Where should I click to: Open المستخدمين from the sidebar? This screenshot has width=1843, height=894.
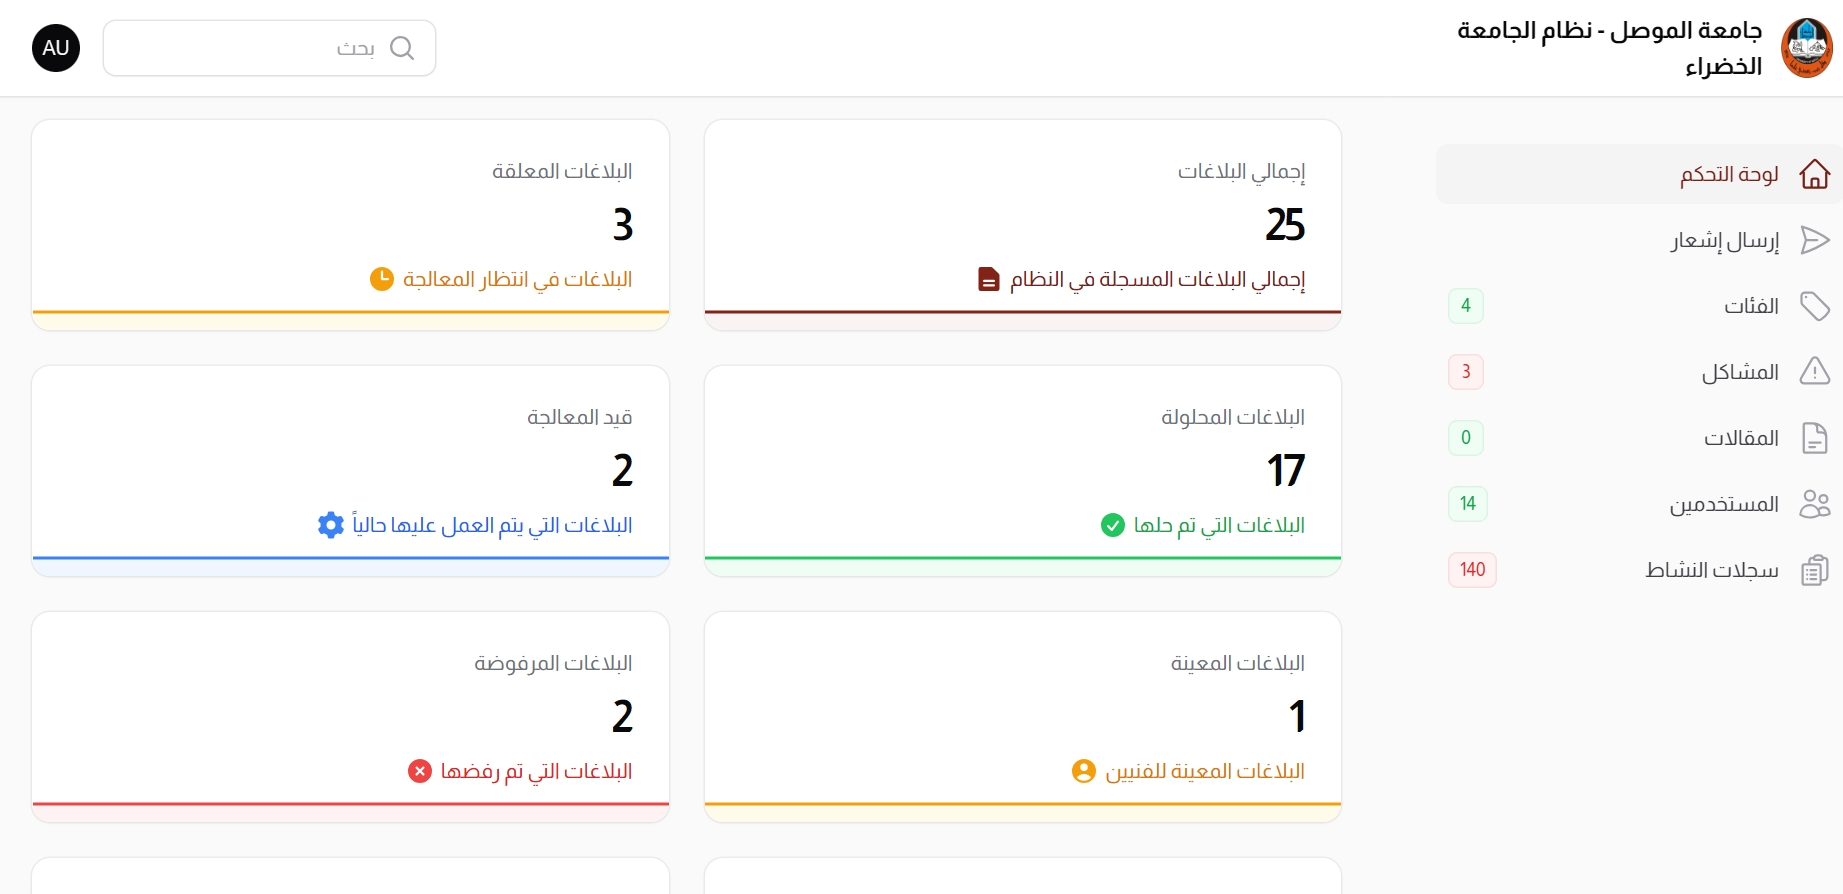pyautogui.click(x=1723, y=503)
